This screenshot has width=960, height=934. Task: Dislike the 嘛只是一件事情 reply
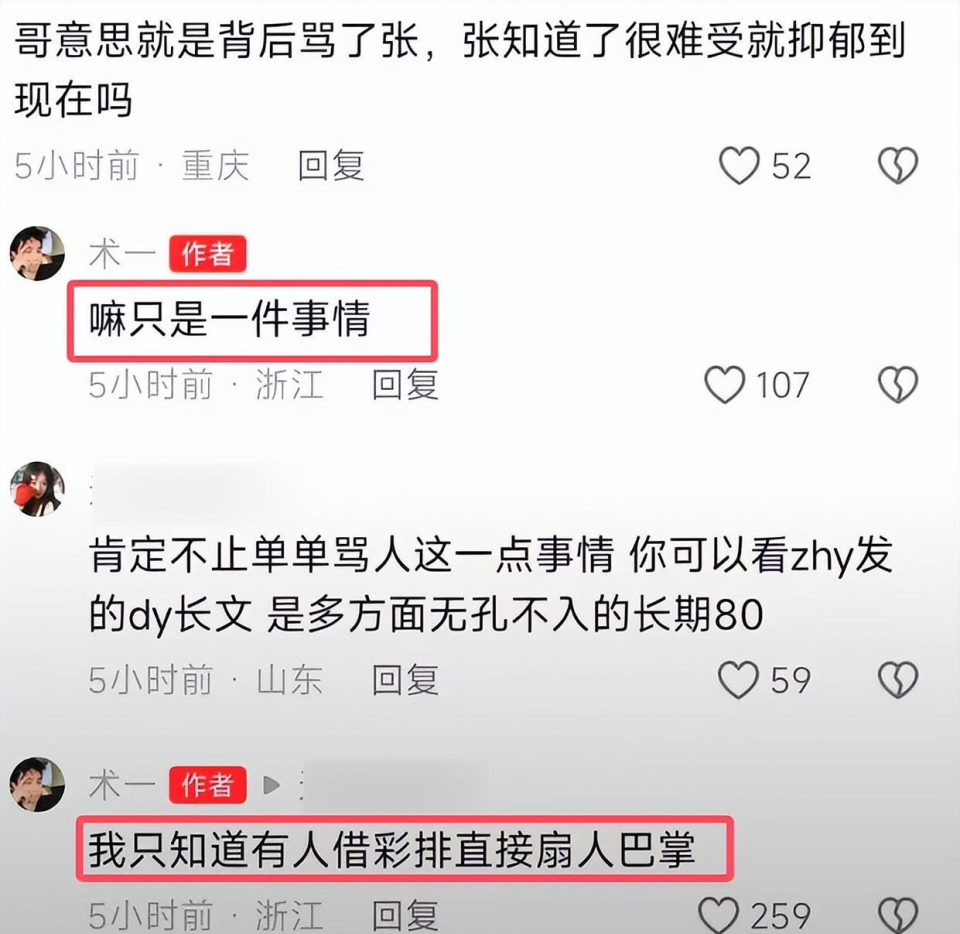(898, 385)
